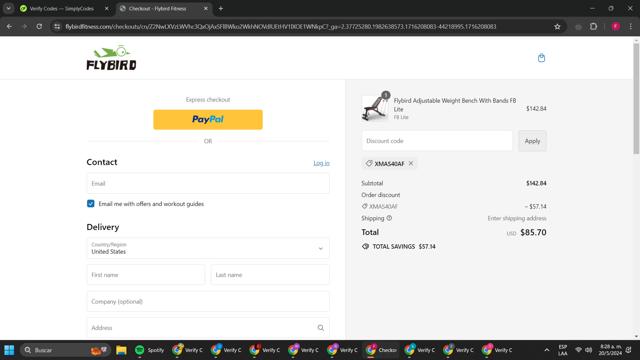Show hidden system tray icons
The height and width of the screenshot is (360, 640).
[547, 350]
